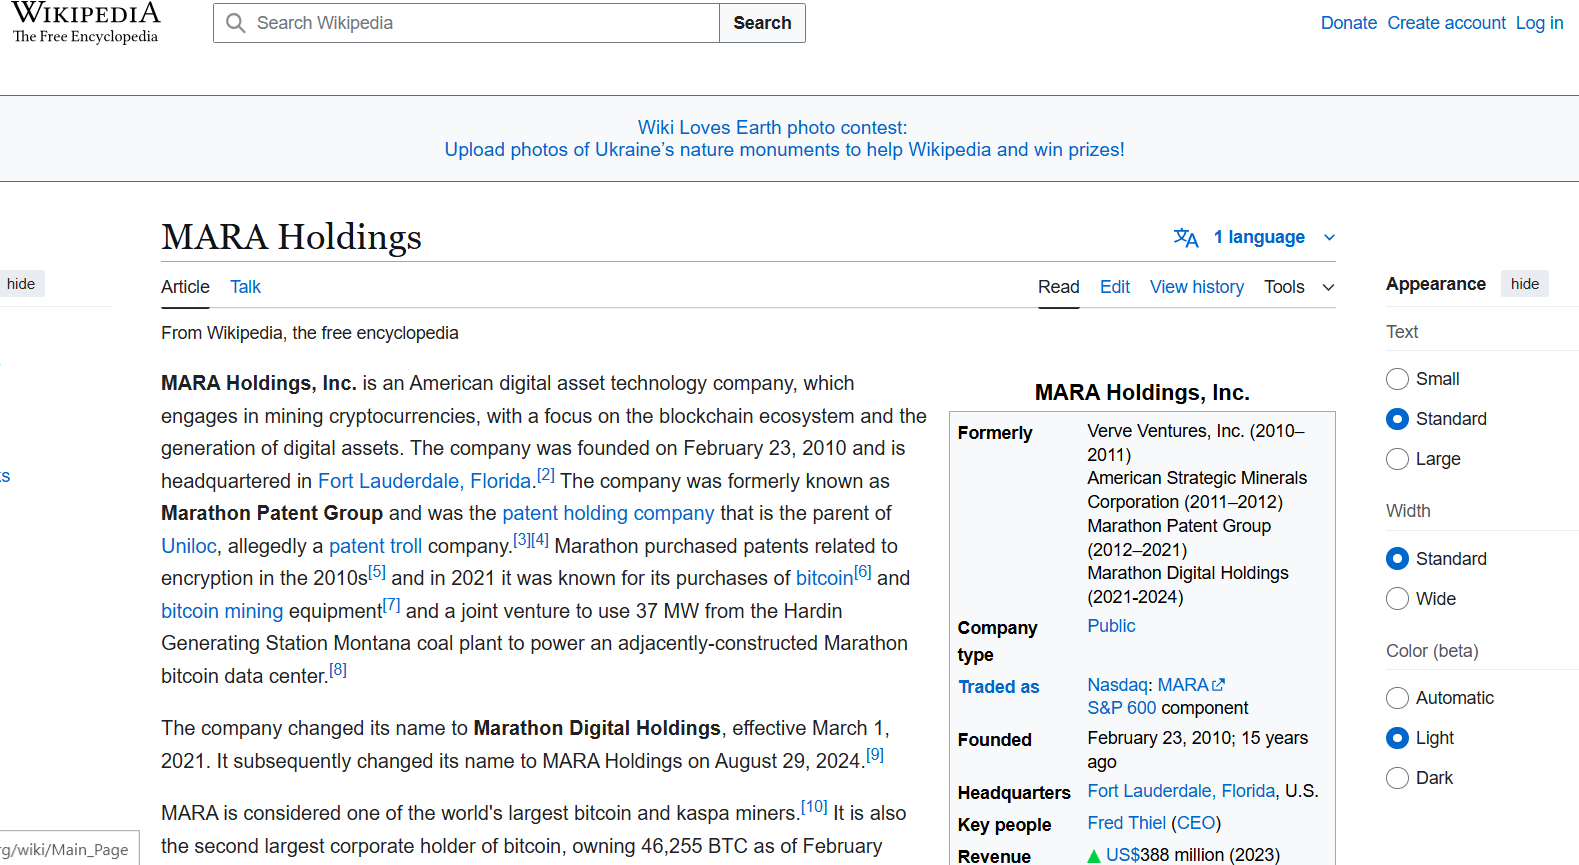
Task: Select Wide width option
Action: click(1398, 599)
